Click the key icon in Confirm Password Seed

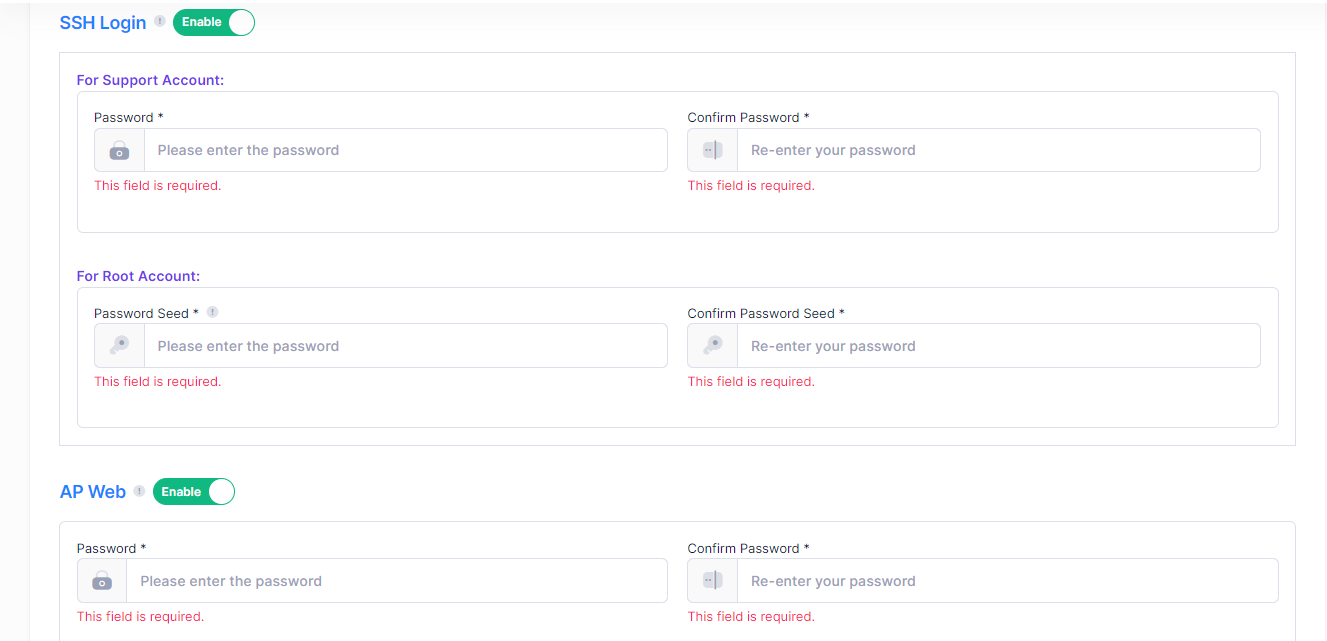tap(712, 346)
